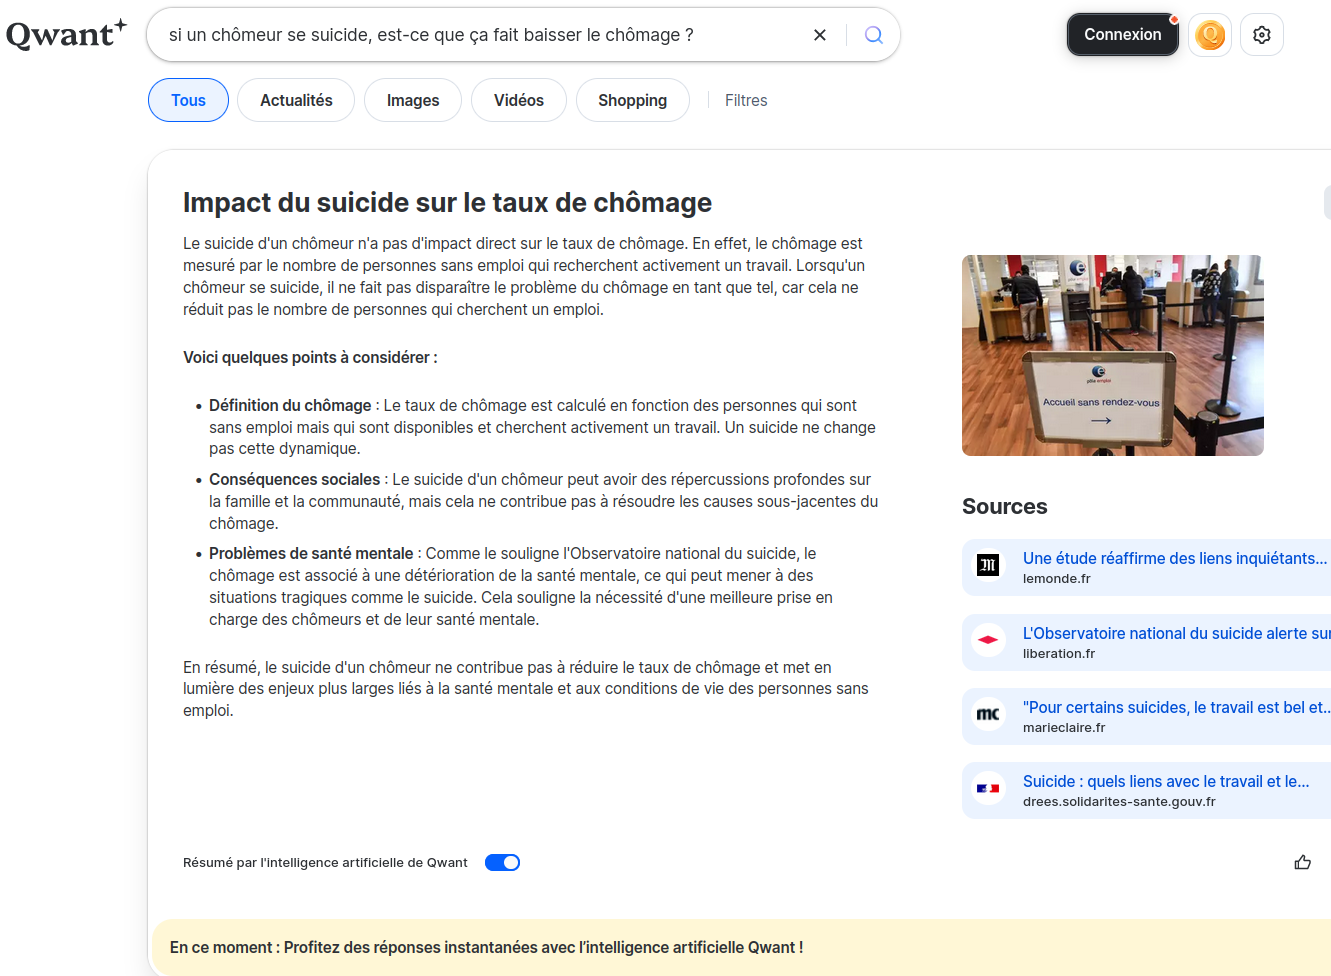Open settings via the gear icon

pos(1262,35)
